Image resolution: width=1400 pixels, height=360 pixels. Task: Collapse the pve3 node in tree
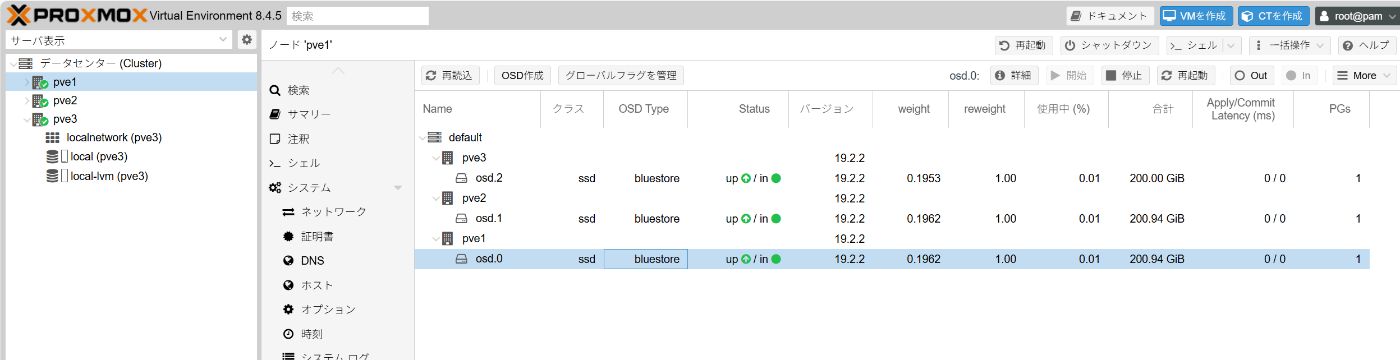pyautogui.click(x=26, y=119)
